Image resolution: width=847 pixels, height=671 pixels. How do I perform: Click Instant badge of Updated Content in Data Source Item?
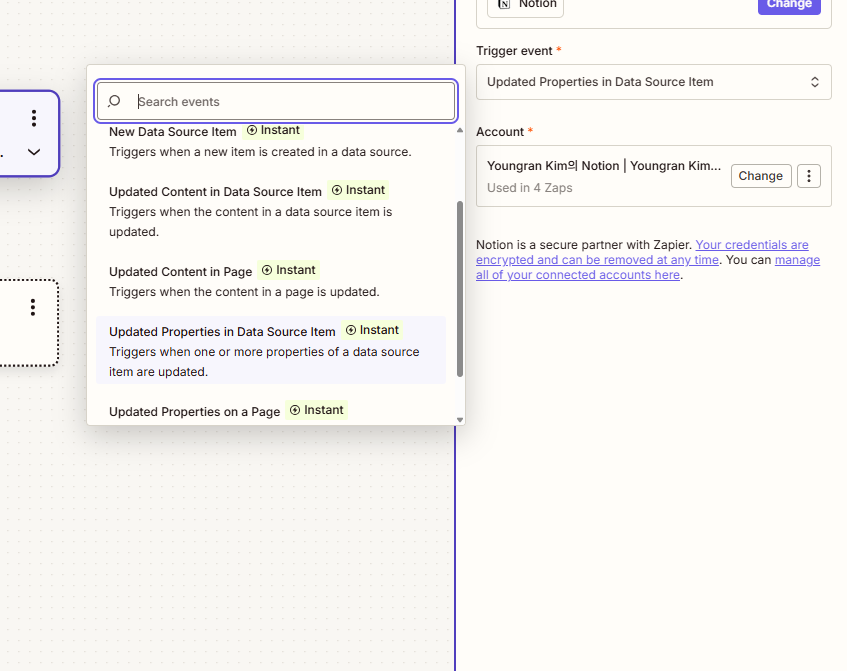click(358, 190)
